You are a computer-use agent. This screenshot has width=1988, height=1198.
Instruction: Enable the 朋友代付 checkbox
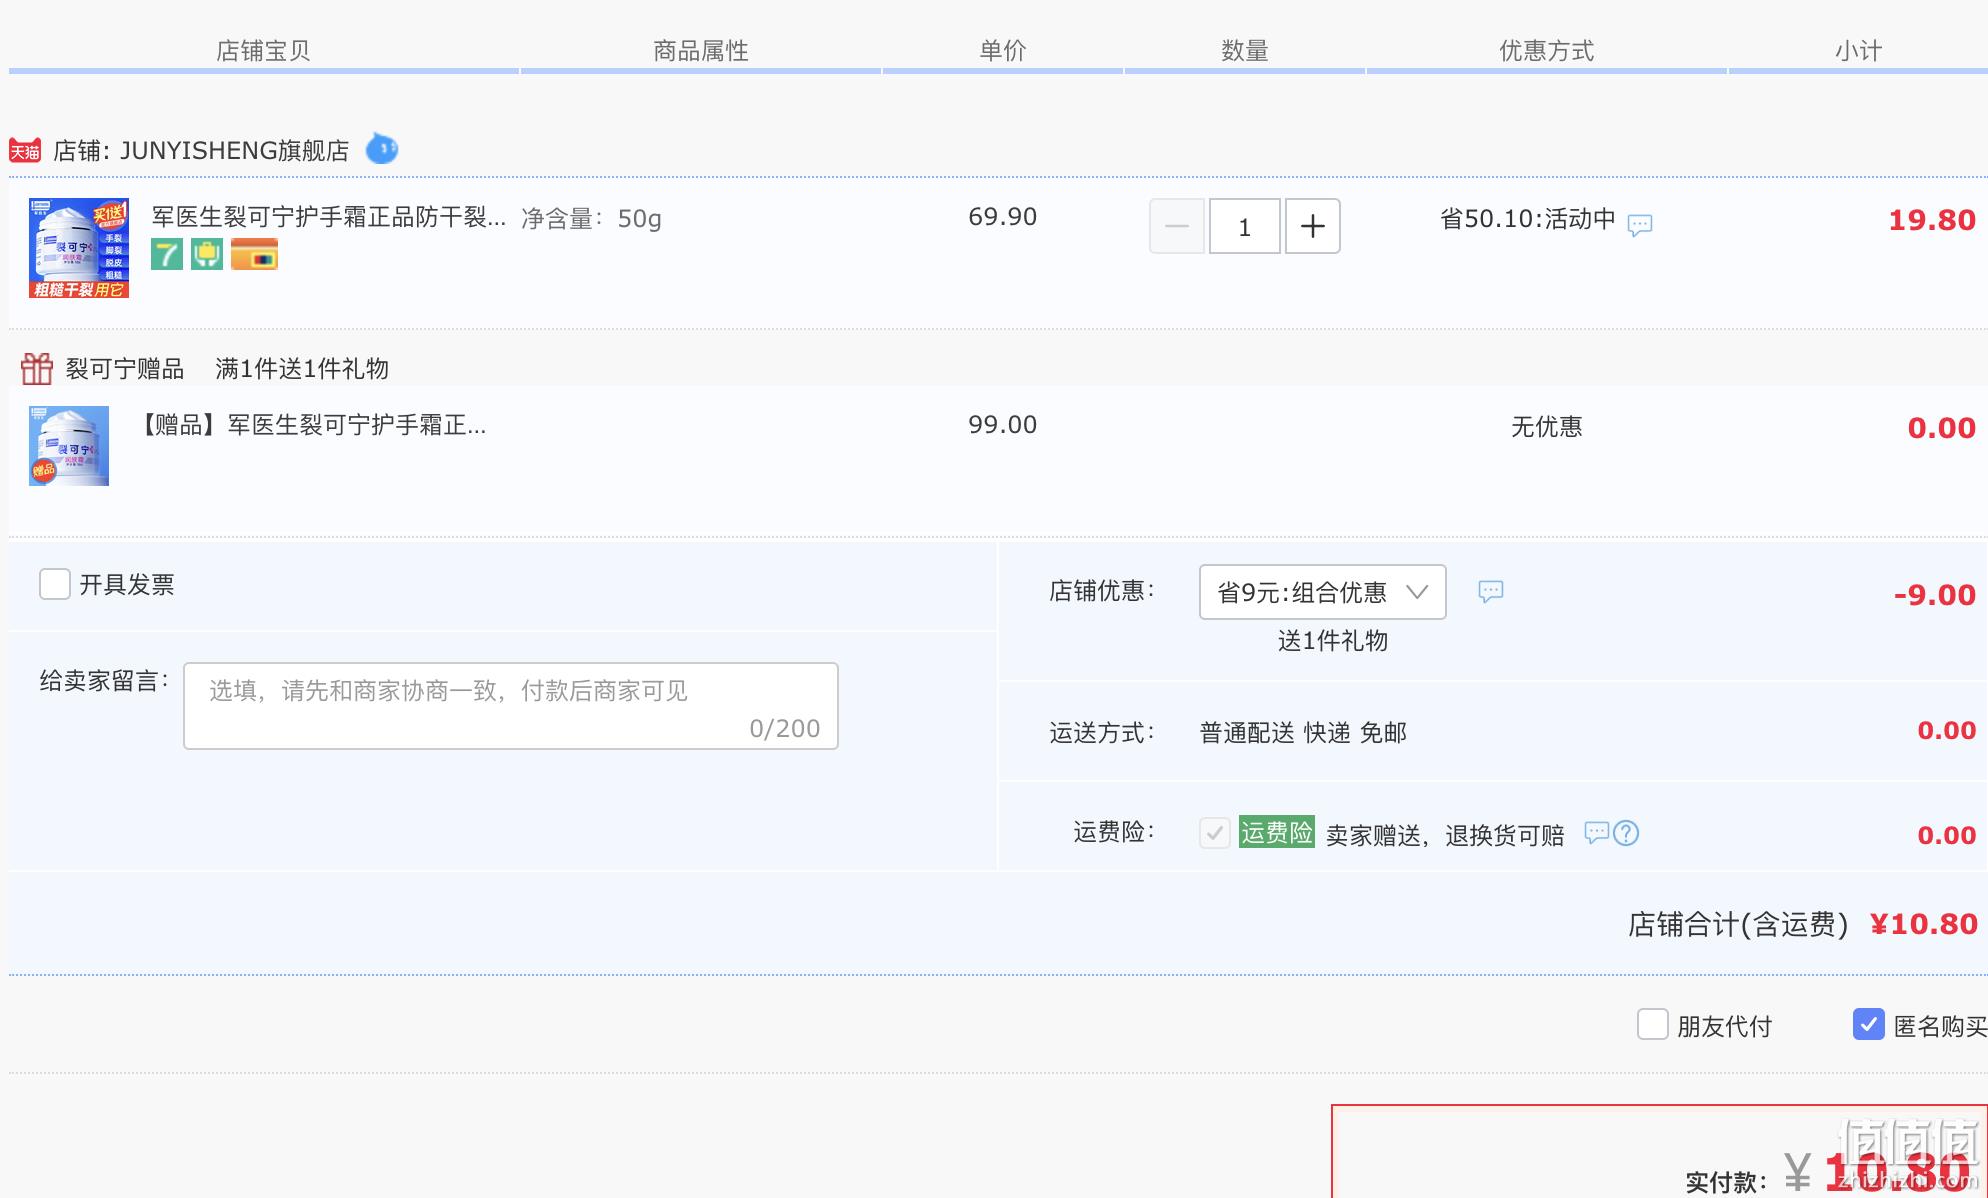(1653, 1024)
